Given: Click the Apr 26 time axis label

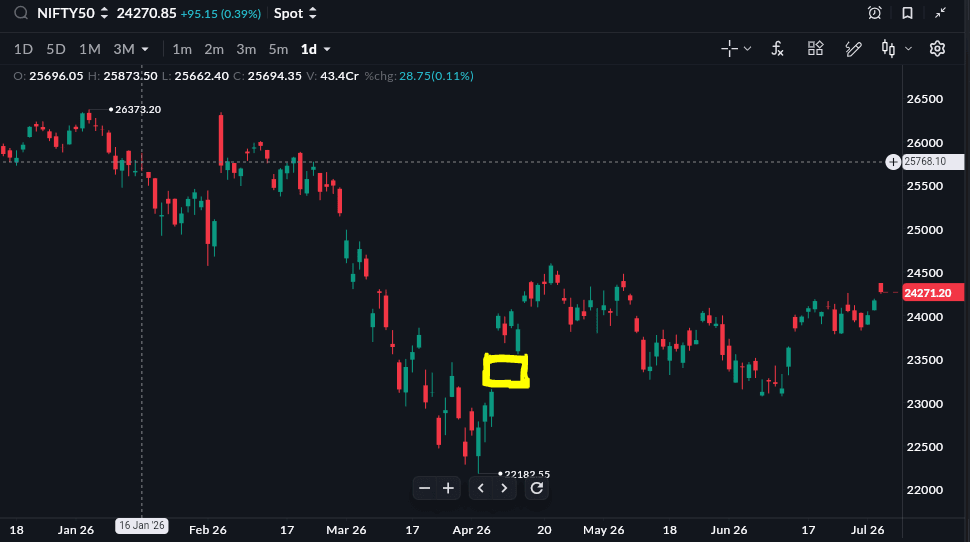Looking at the screenshot, I should [471, 530].
